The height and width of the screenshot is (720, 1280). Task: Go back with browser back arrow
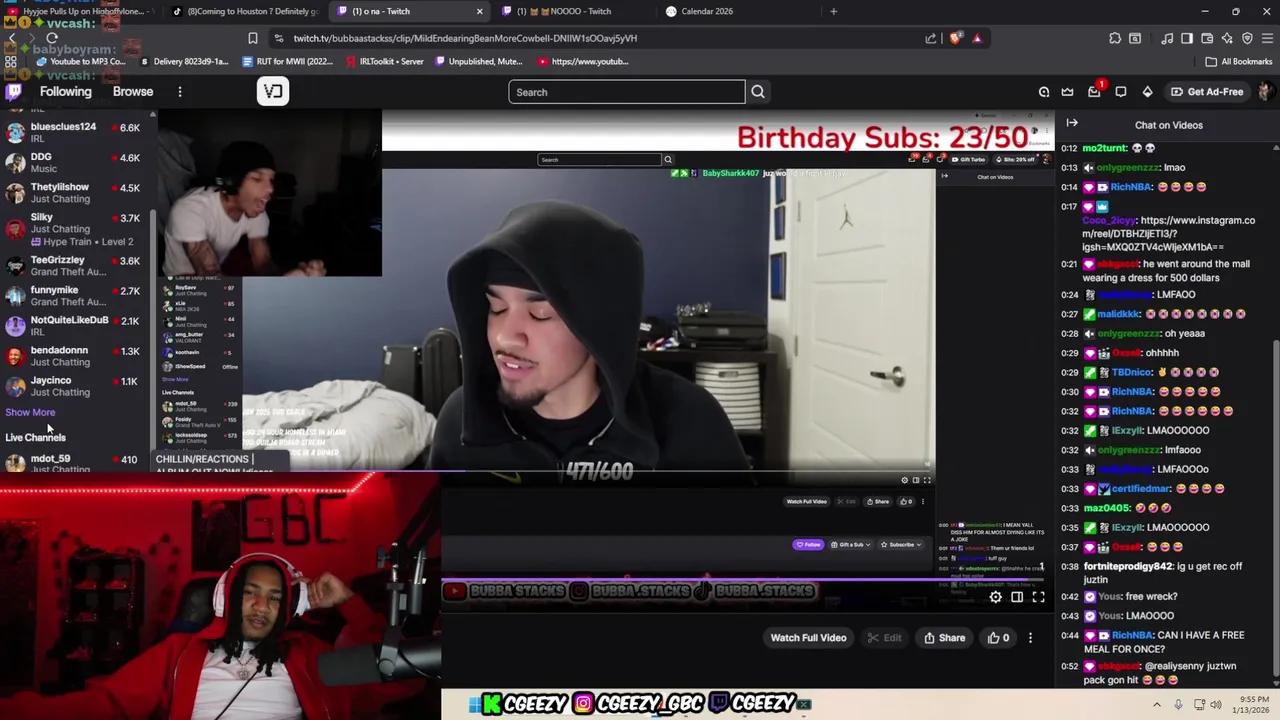(x=12, y=38)
